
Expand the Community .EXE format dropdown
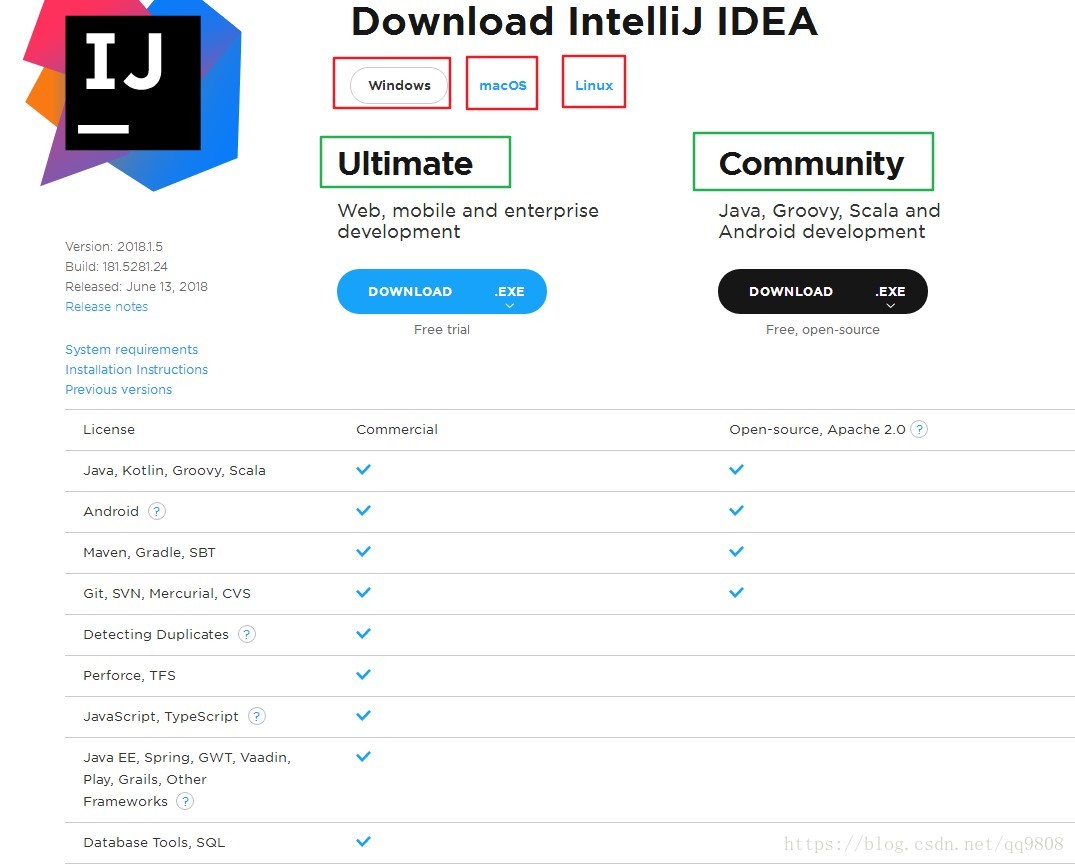[891, 293]
